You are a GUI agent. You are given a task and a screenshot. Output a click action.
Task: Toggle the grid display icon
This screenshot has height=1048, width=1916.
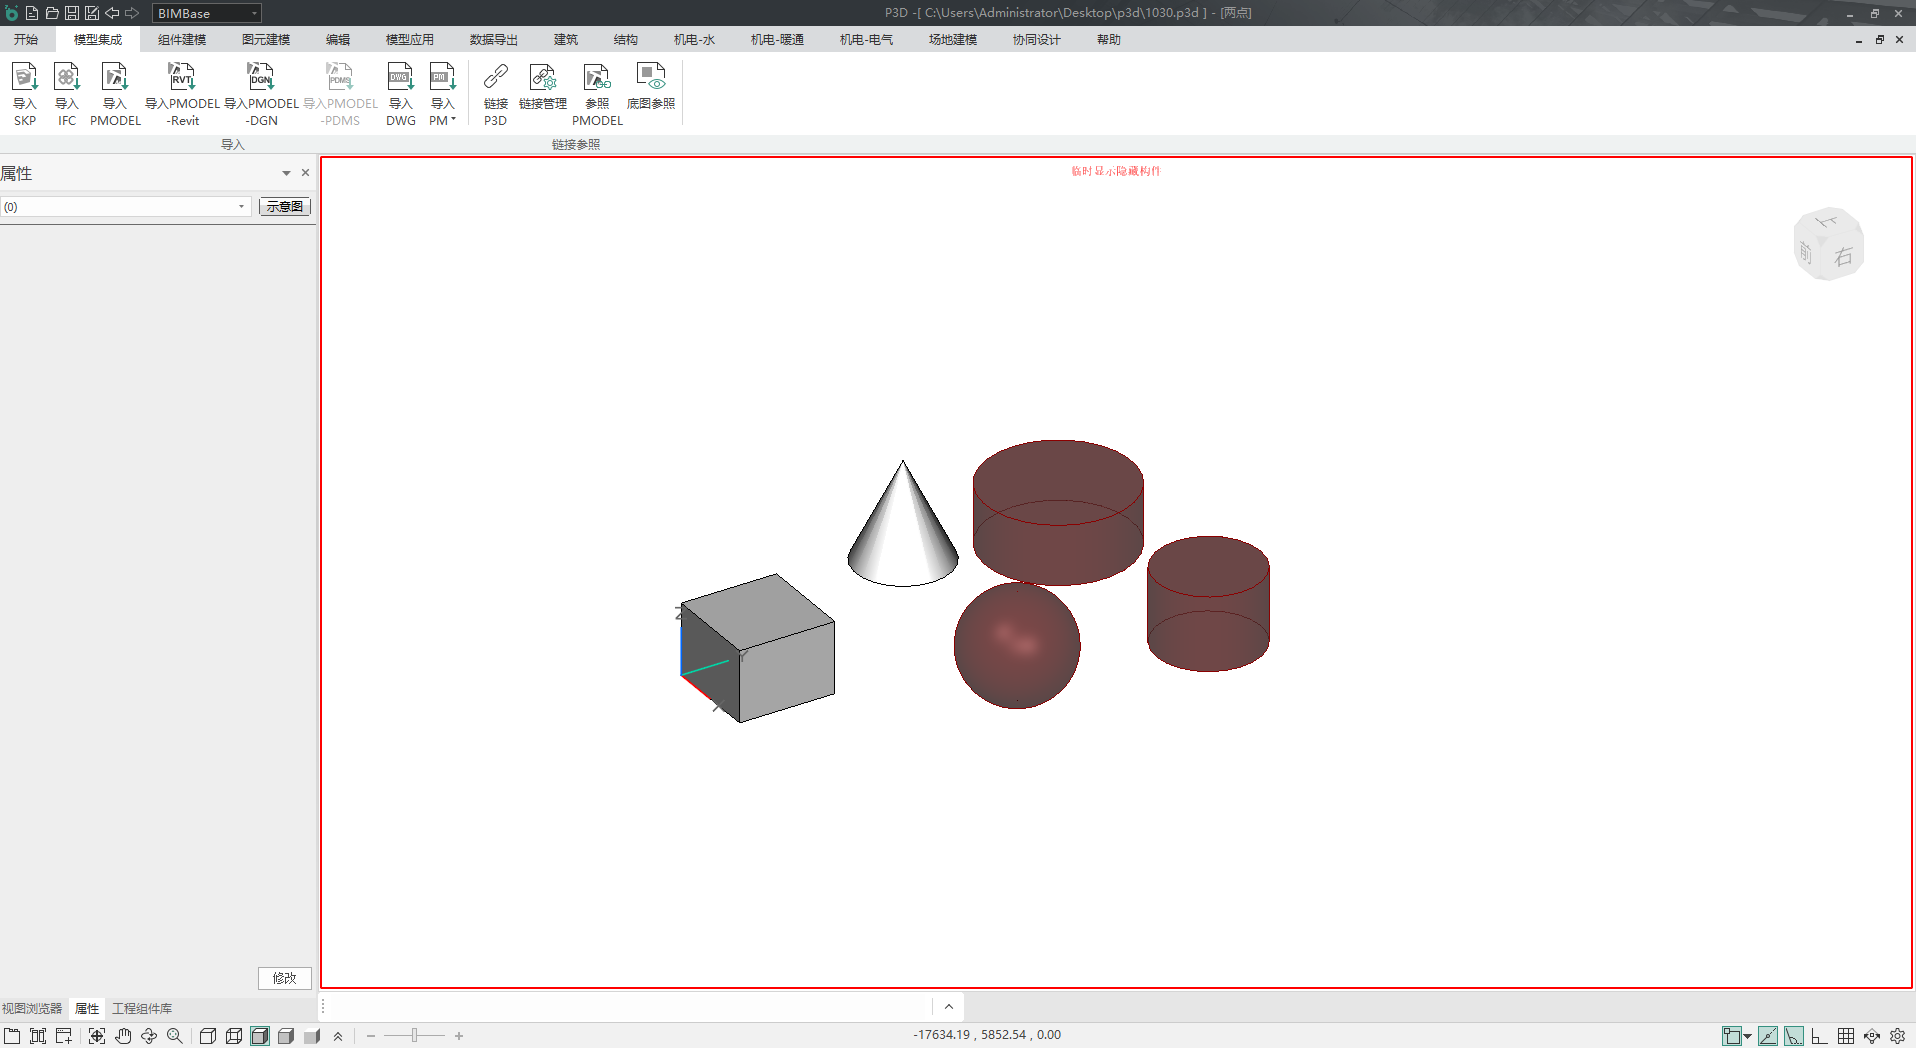[1846, 1036]
